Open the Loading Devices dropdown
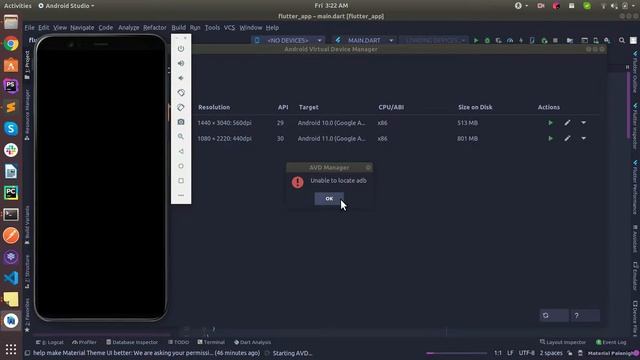This screenshot has height=360, width=640. pos(433,40)
